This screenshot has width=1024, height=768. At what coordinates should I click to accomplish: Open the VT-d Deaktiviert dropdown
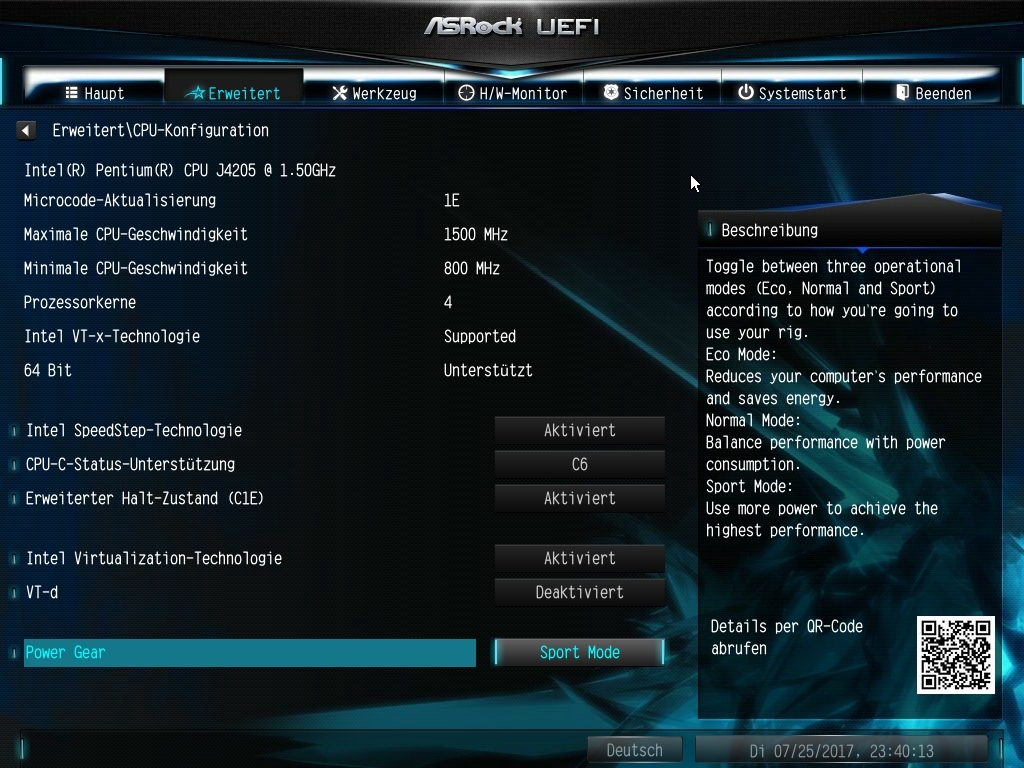580,592
